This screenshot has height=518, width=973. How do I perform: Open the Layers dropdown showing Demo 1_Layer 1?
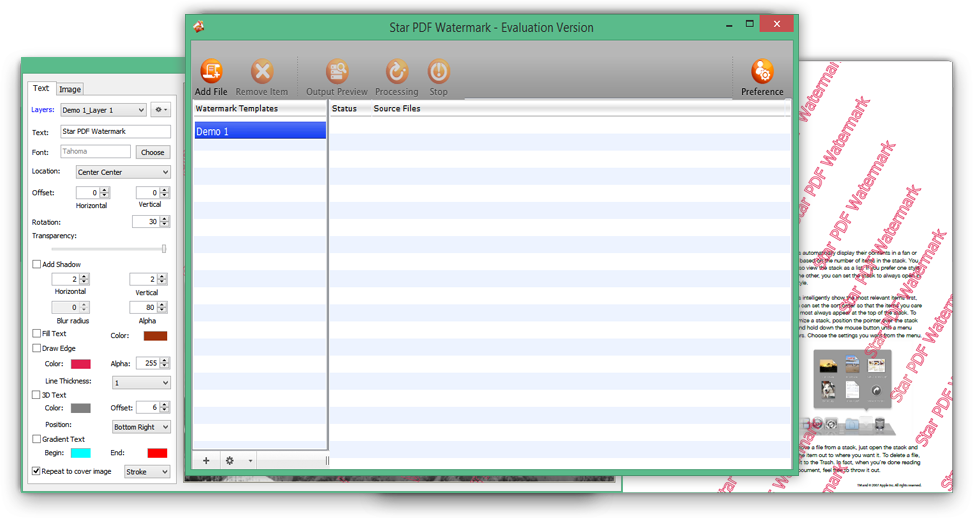click(x=102, y=110)
